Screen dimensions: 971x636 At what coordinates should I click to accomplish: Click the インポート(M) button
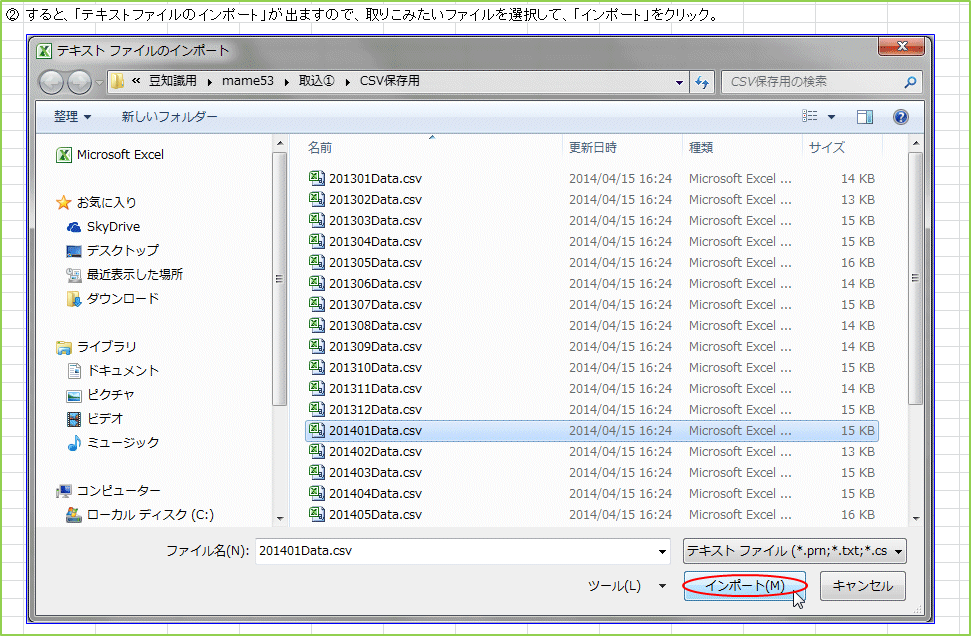tap(745, 586)
